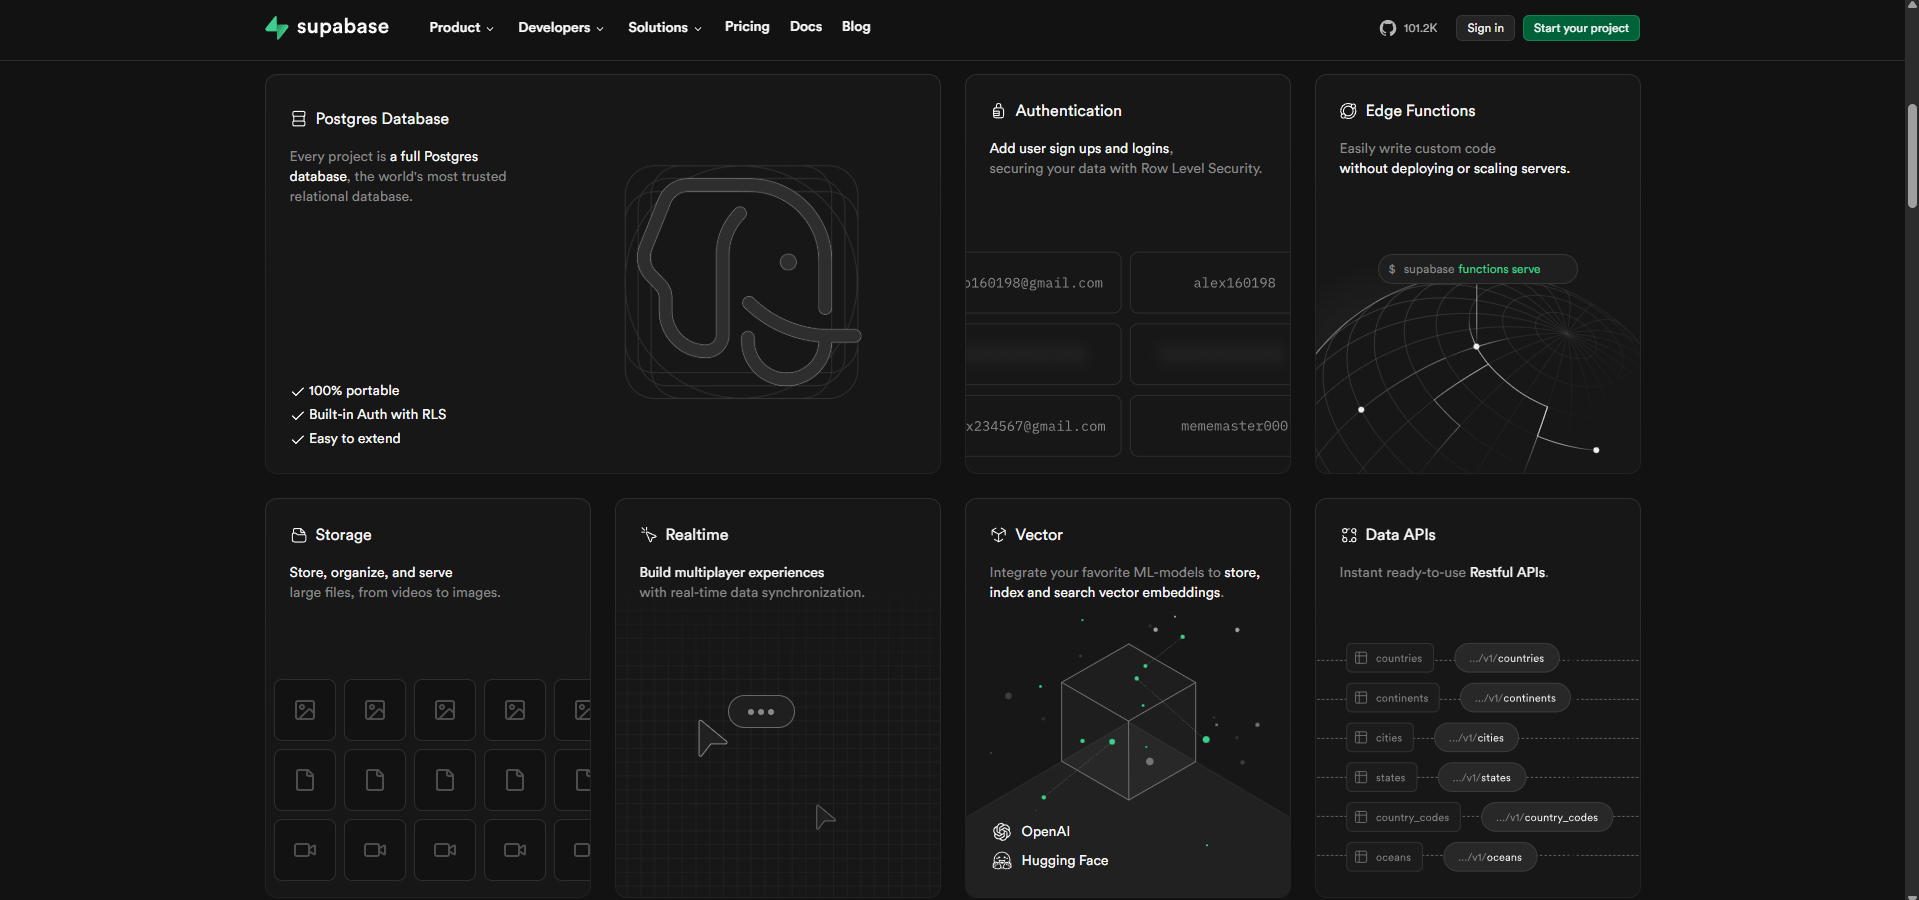1919x900 pixels.
Task: Expand the Product dropdown menu
Action: (461, 28)
